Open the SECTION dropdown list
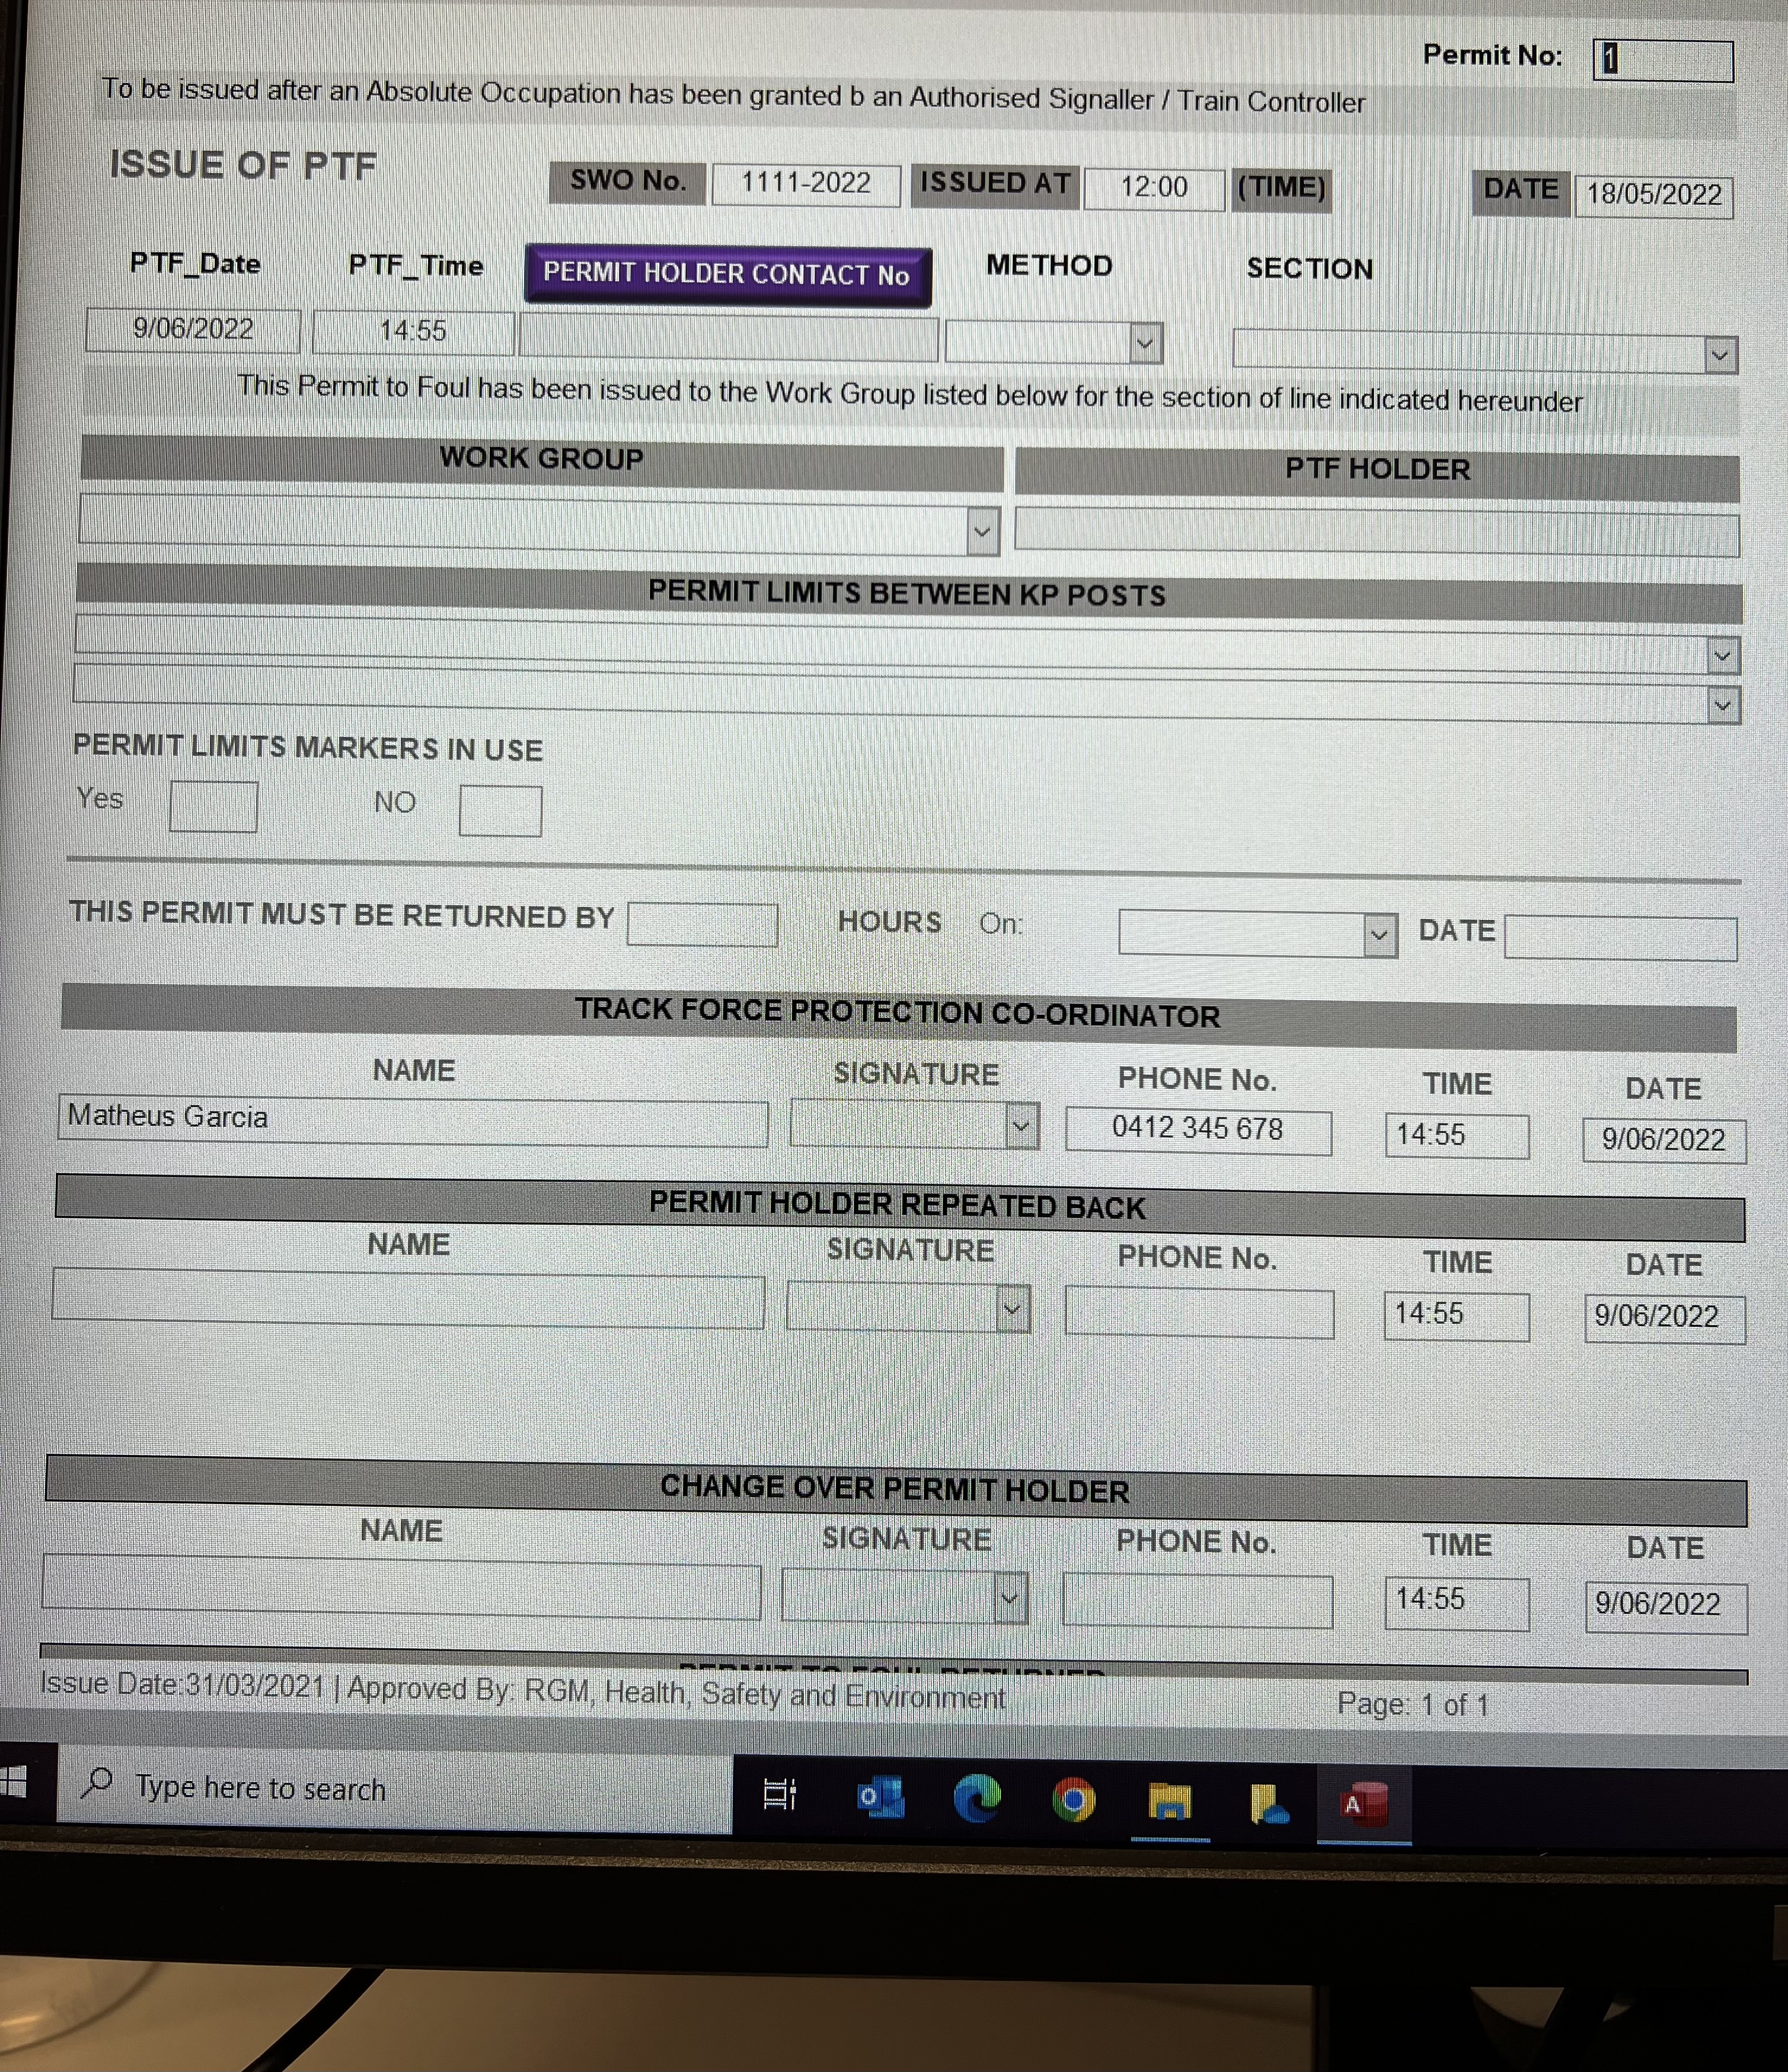This screenshot has width=1788, height=2072. [1719, 355]
